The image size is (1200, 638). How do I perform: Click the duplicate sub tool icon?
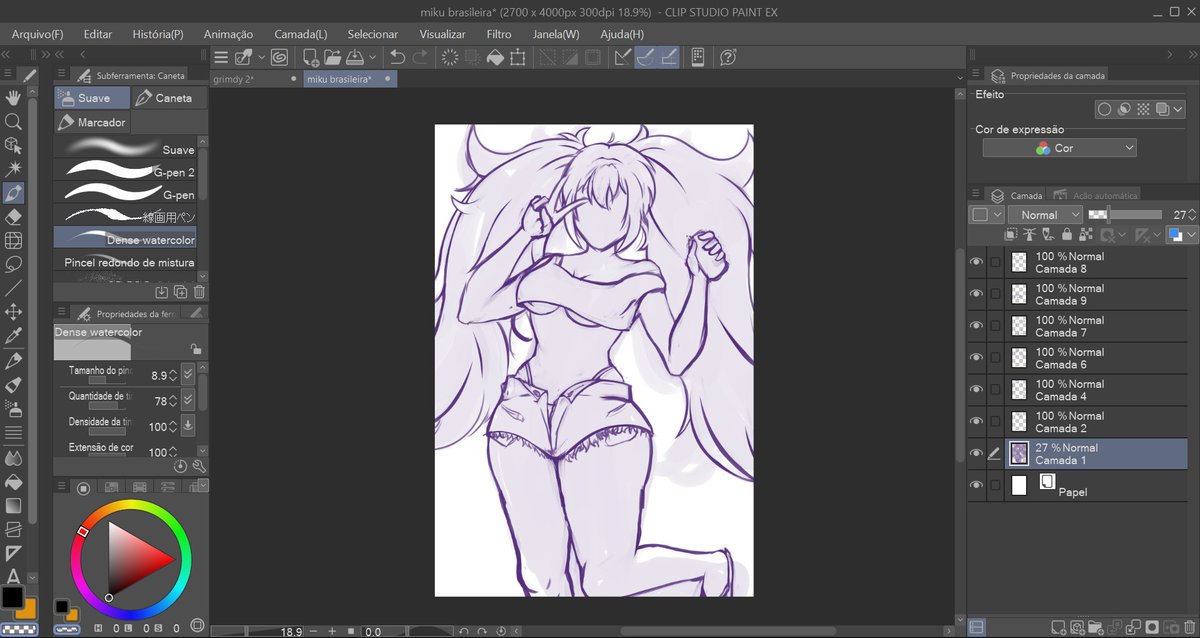click(181, 292)
